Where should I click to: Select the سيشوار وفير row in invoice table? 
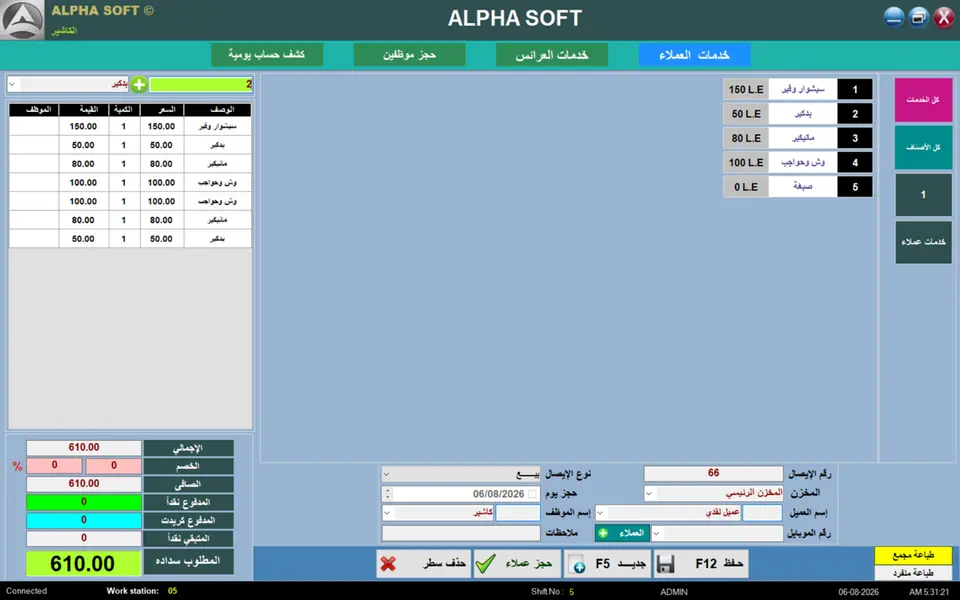[x=130, y=126]
